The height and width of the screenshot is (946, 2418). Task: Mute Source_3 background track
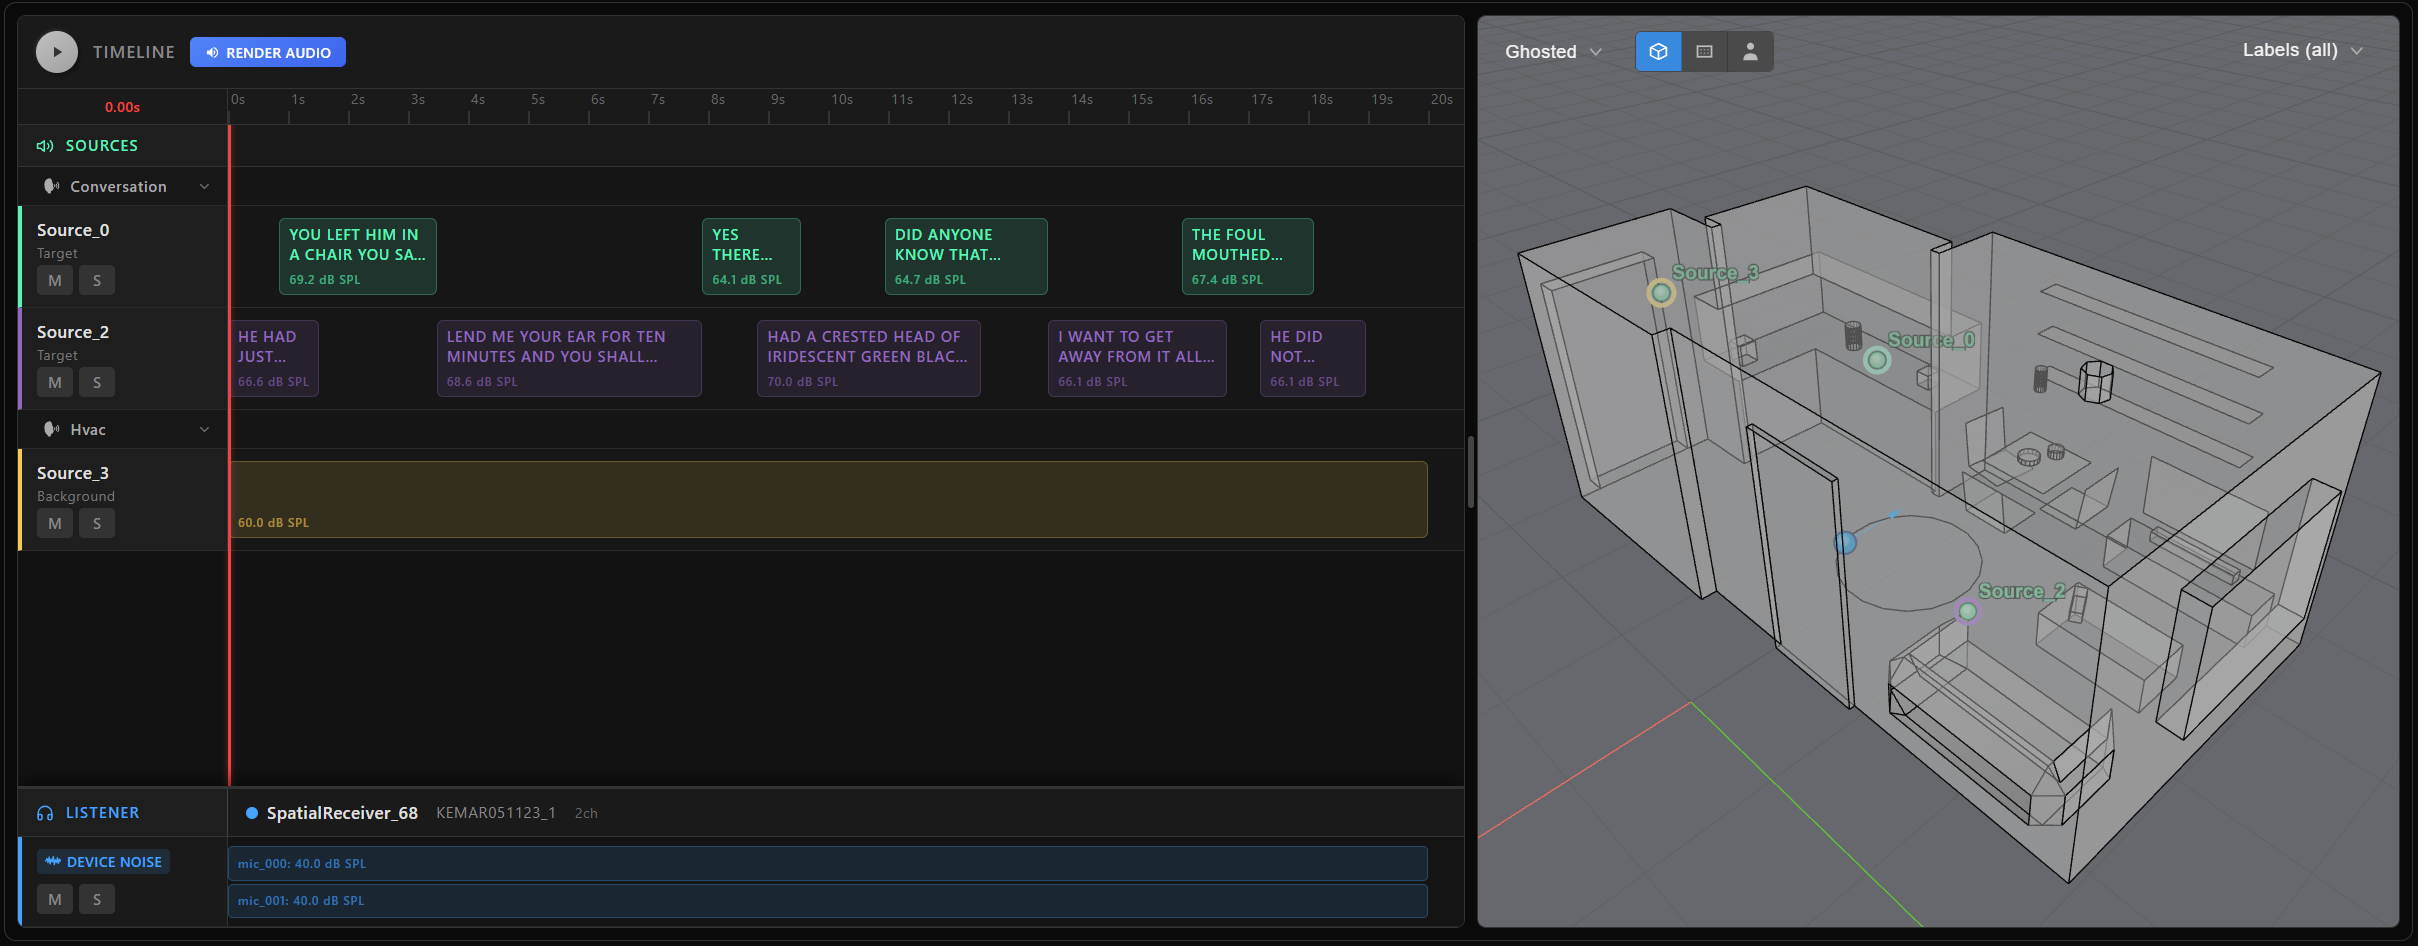click(x=55, y=523)
